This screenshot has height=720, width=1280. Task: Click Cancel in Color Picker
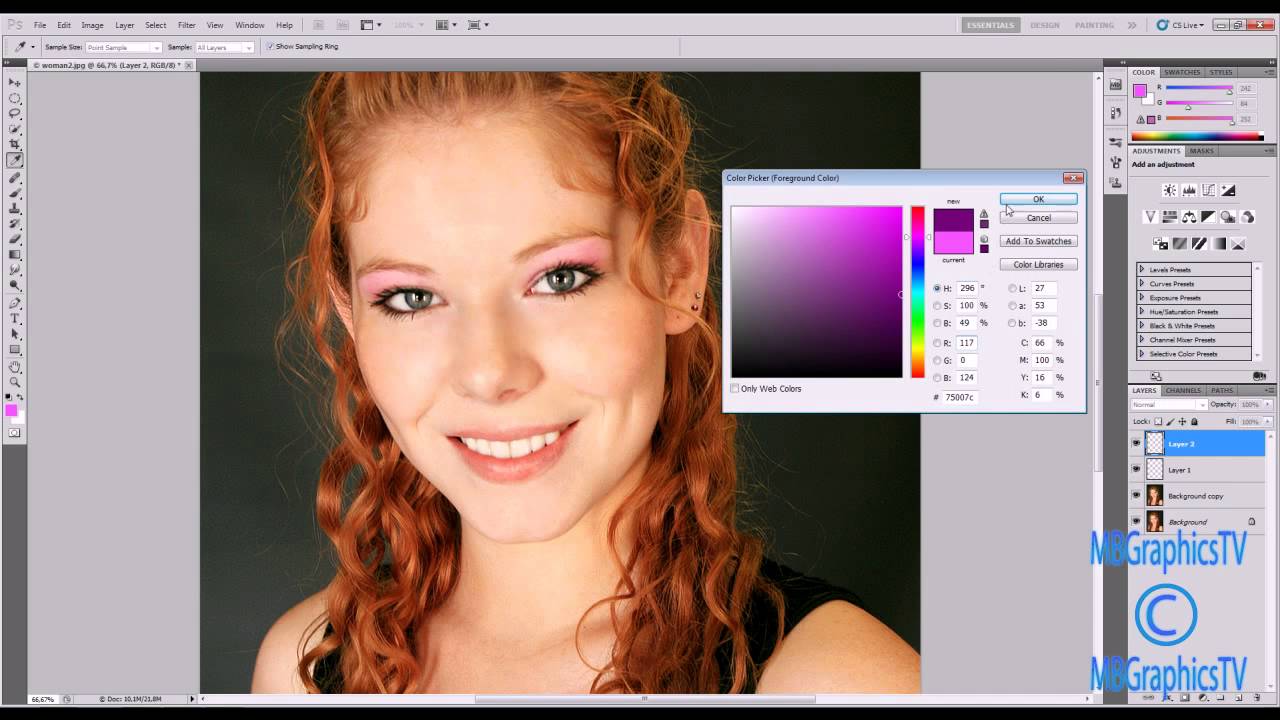click(x=1038, y=217)
